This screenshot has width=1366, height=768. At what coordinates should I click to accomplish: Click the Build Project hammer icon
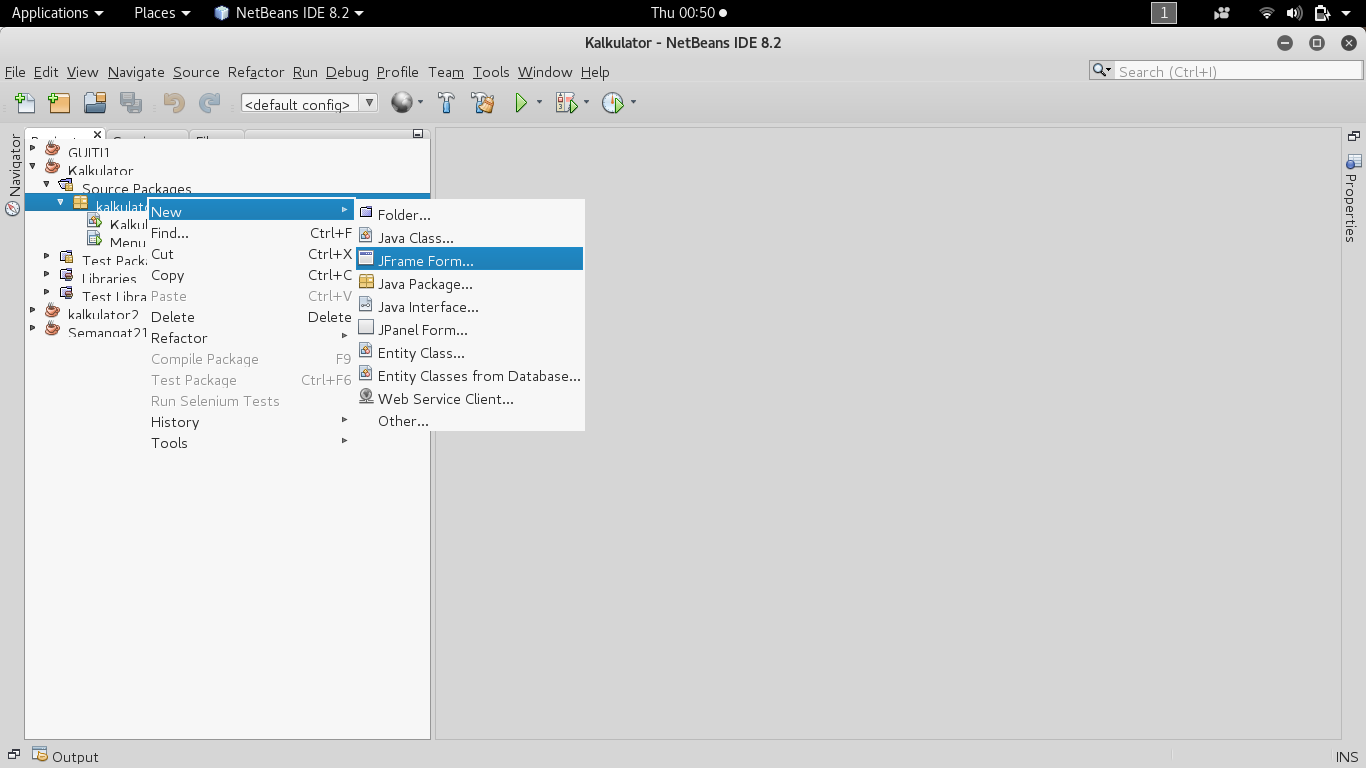447,102
